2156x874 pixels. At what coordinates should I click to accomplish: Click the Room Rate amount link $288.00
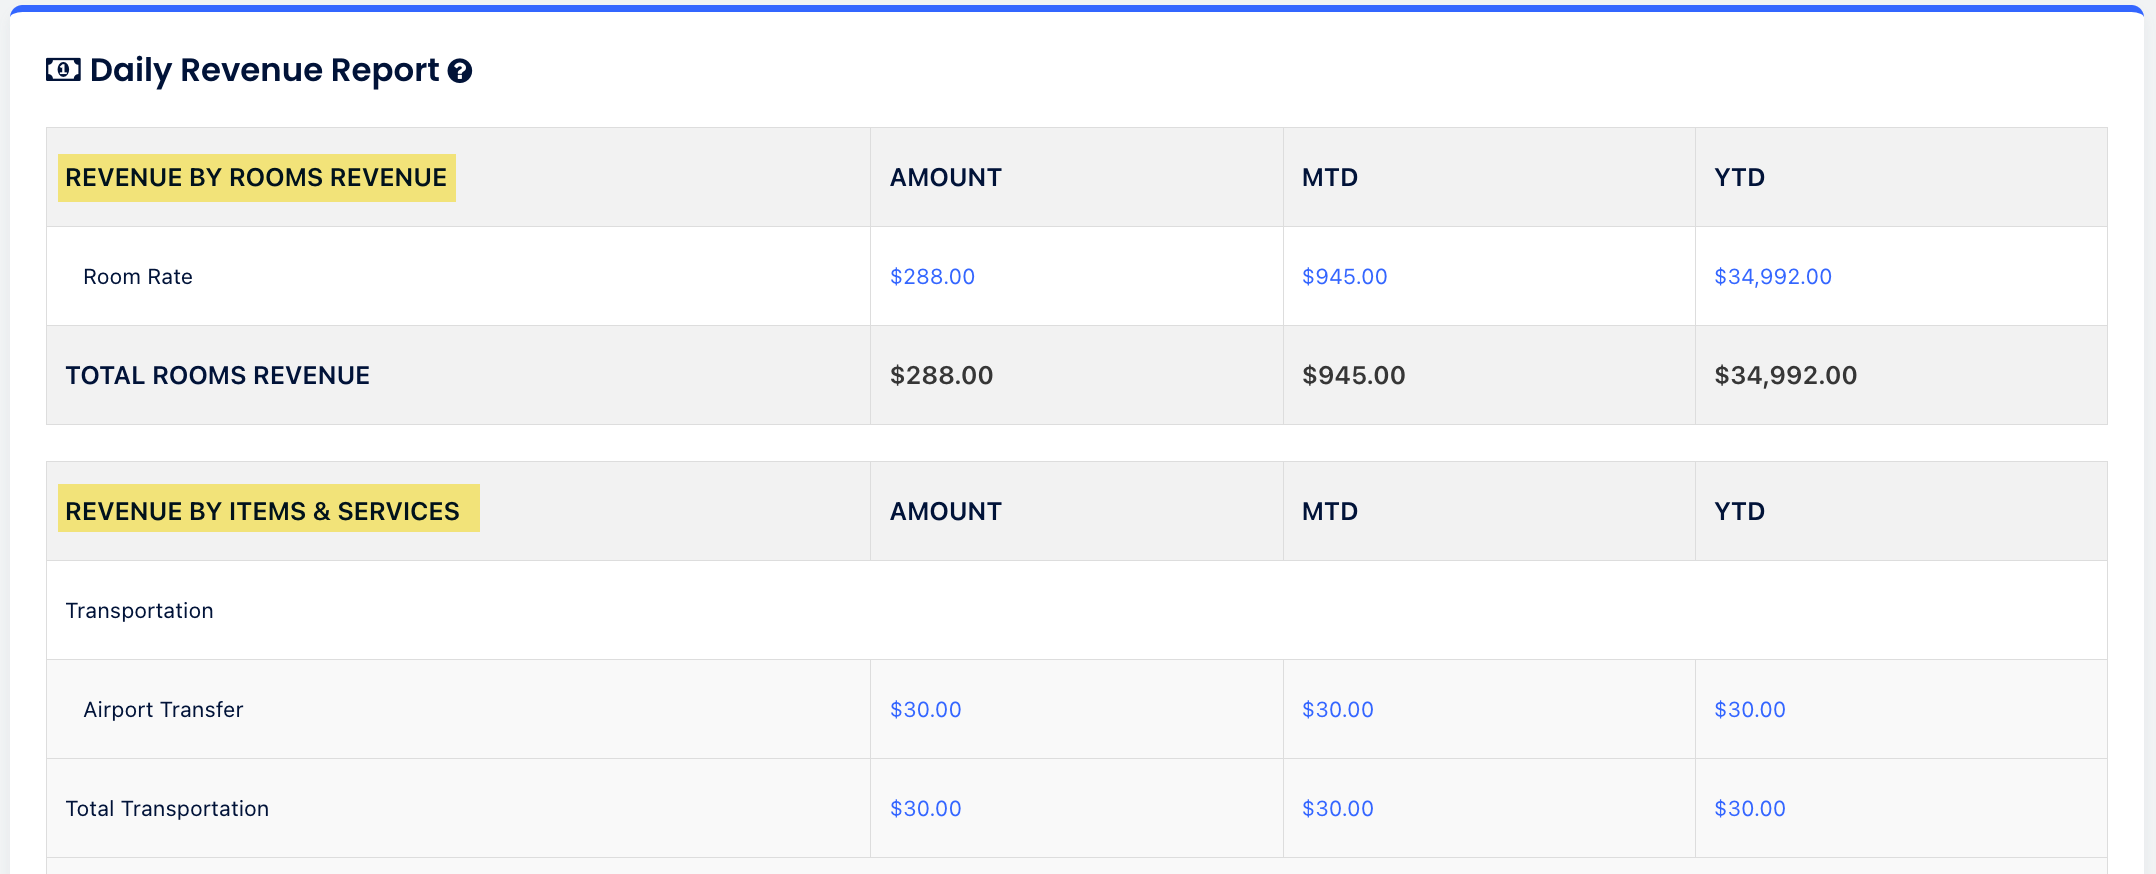932,277
